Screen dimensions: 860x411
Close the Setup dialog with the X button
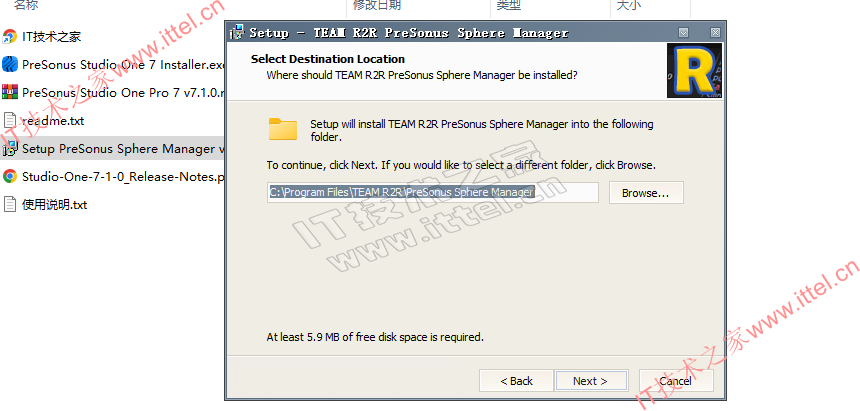[x=715, y=32]
